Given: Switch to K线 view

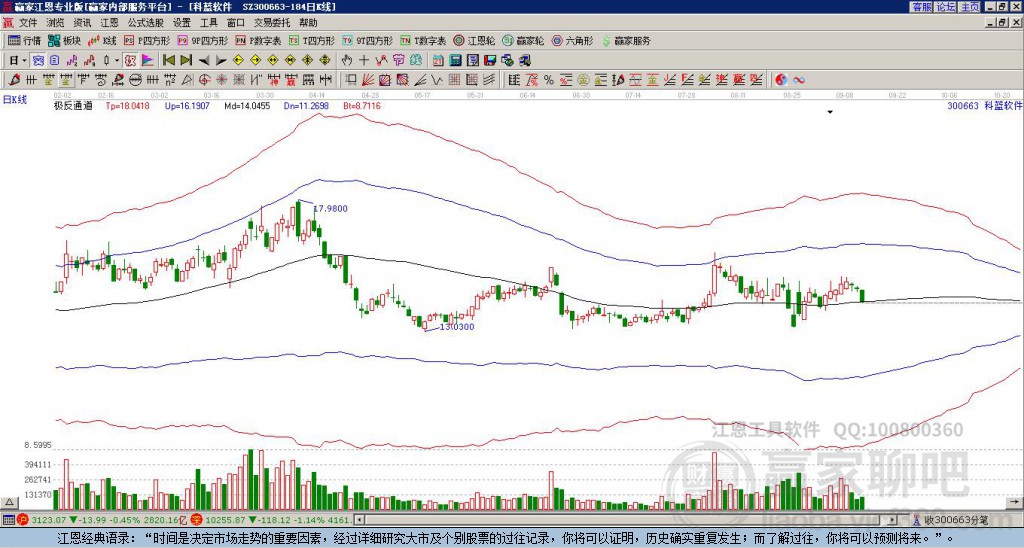Looking at the screenshot, I should coord(102,40).
